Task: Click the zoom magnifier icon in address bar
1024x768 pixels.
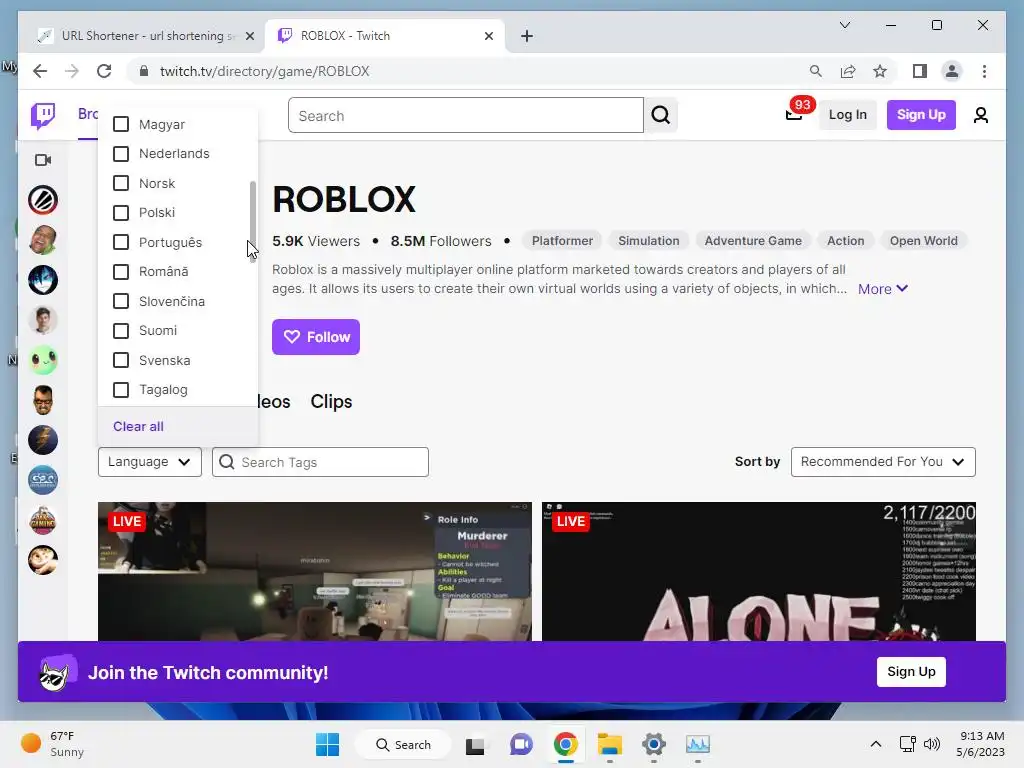Action: [x=816, y=71]
